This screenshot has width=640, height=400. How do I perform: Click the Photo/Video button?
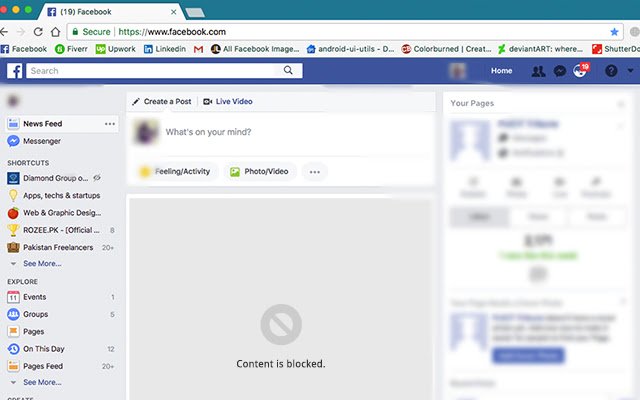[x=259, y=172]
